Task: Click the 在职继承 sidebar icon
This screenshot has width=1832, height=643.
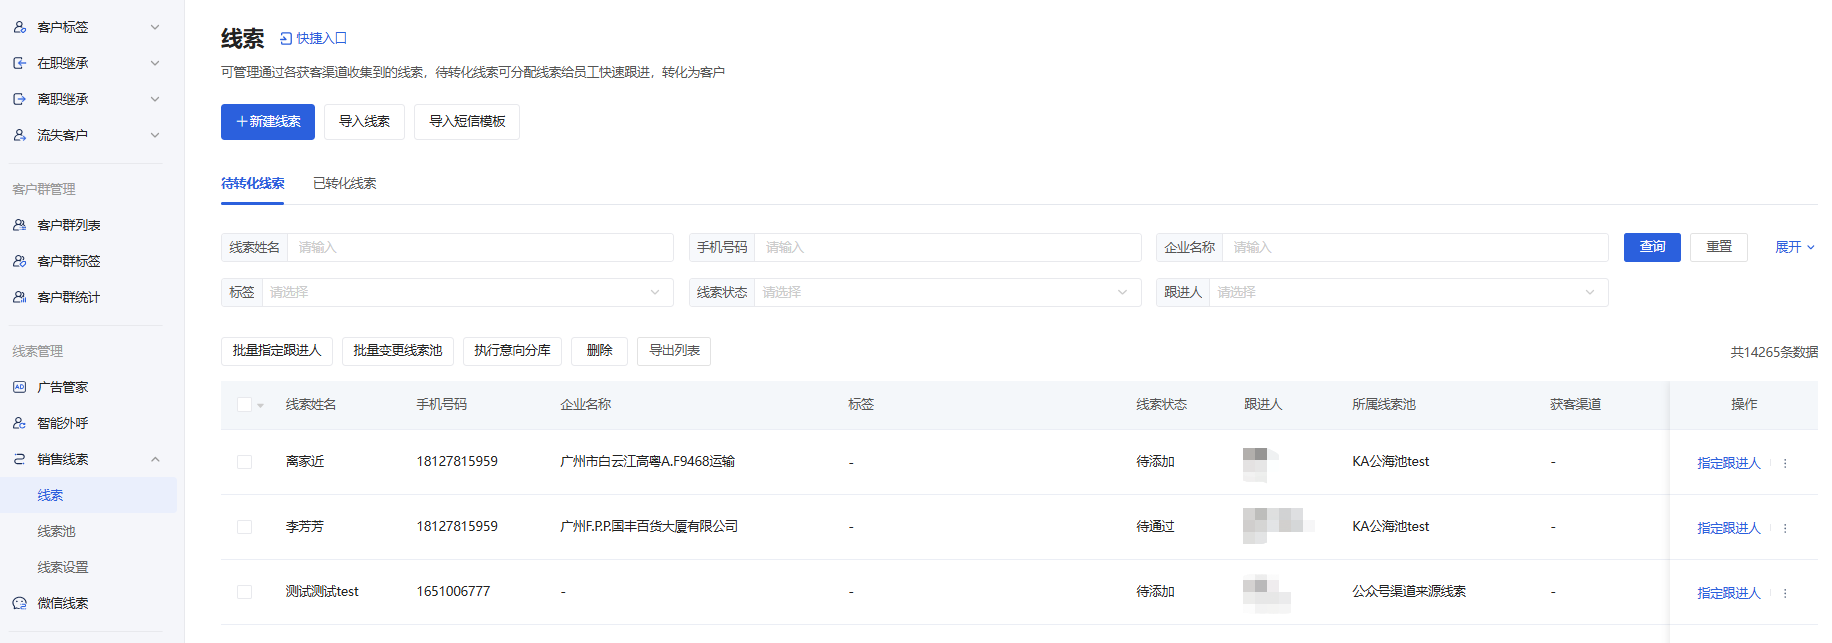Action: [x=19, y=63]
